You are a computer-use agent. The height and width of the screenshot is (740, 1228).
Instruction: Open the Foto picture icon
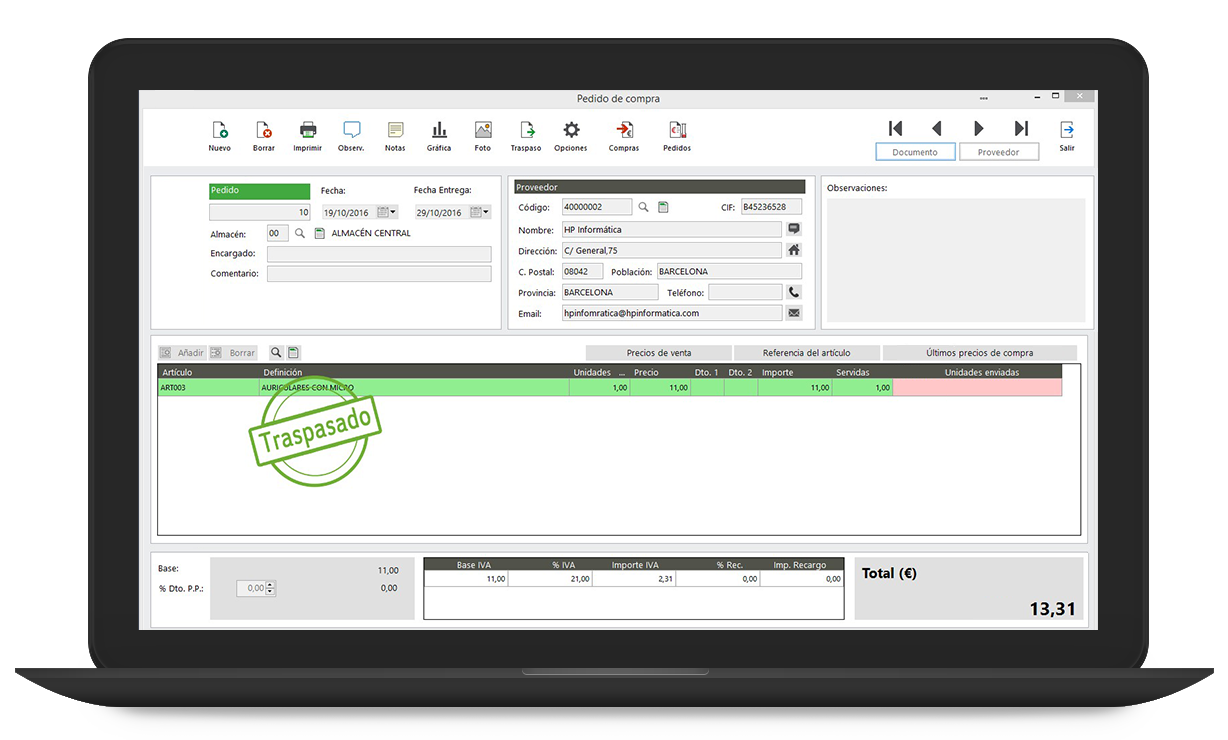point(483,130)
